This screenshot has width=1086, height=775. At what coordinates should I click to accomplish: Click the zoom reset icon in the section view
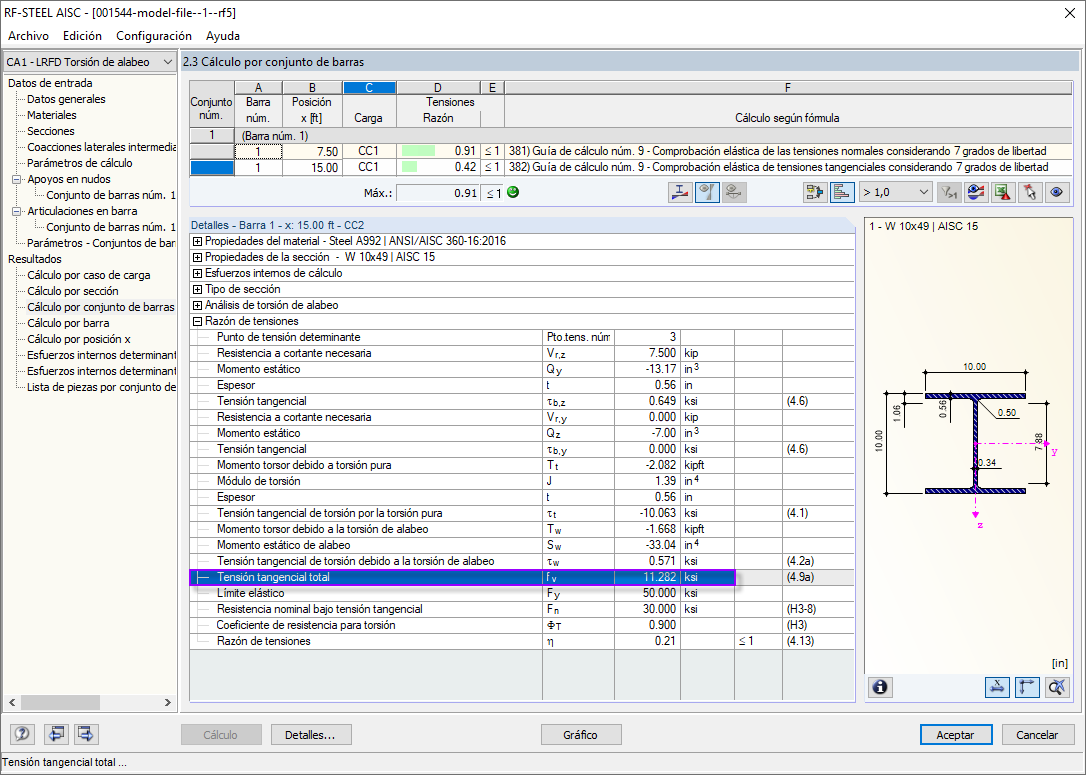tap(1056, 687)
